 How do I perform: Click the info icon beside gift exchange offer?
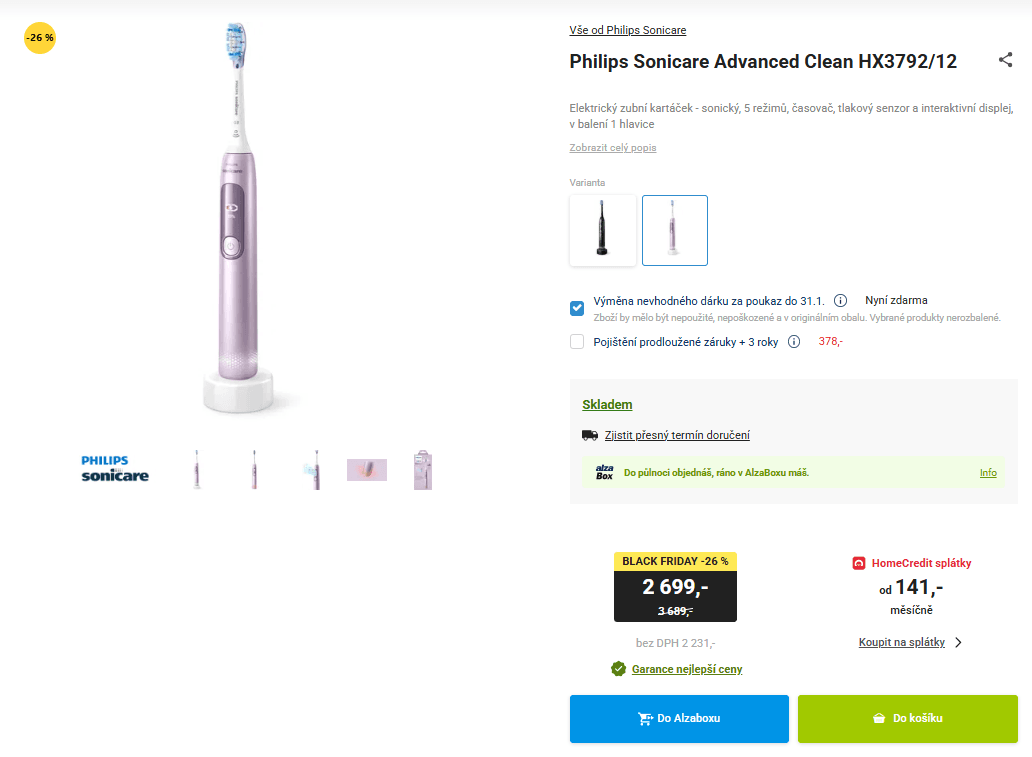840,299
